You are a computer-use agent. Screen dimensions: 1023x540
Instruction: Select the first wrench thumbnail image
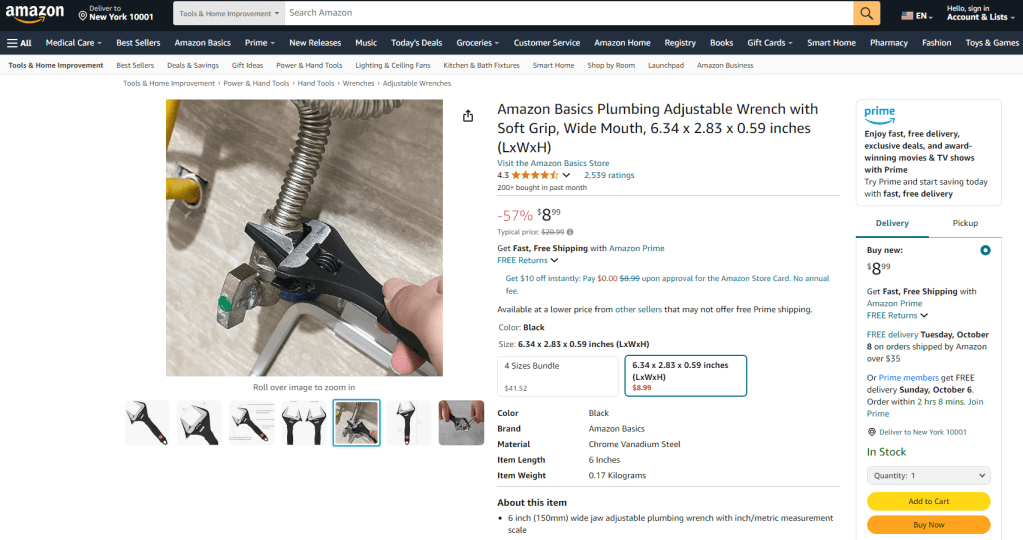[147, 422]
